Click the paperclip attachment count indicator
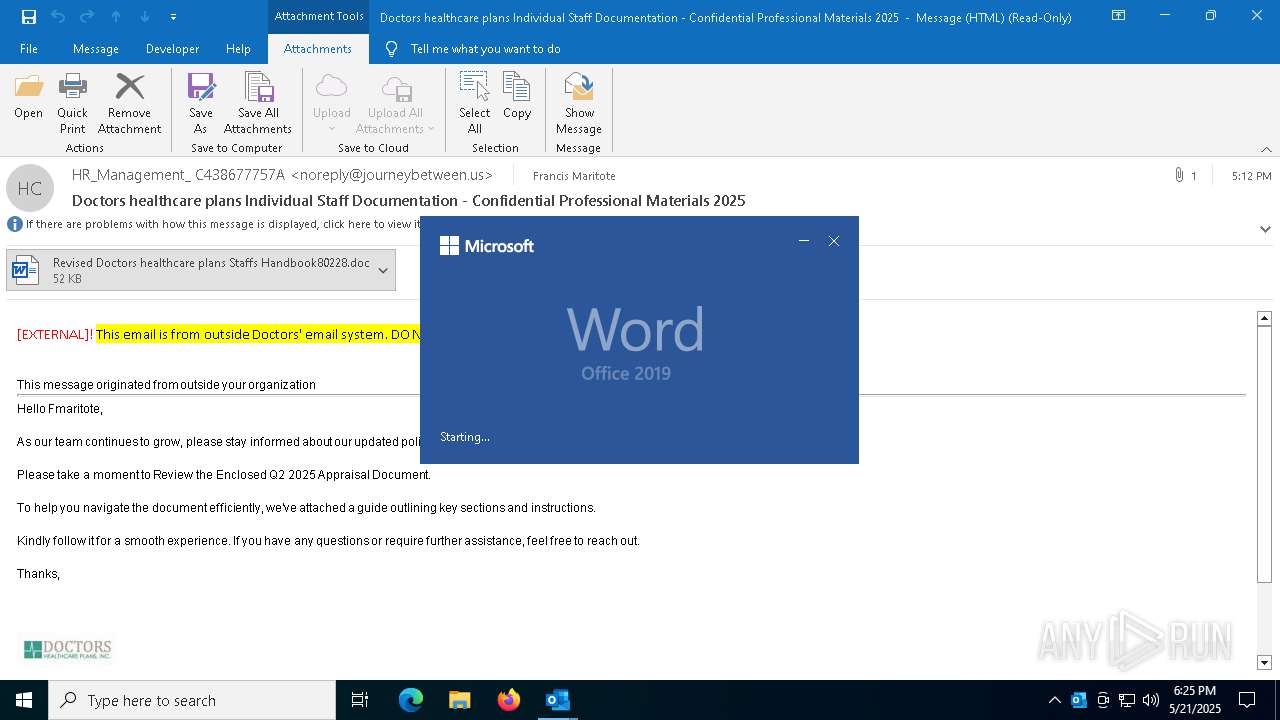 pos(1185,176)
